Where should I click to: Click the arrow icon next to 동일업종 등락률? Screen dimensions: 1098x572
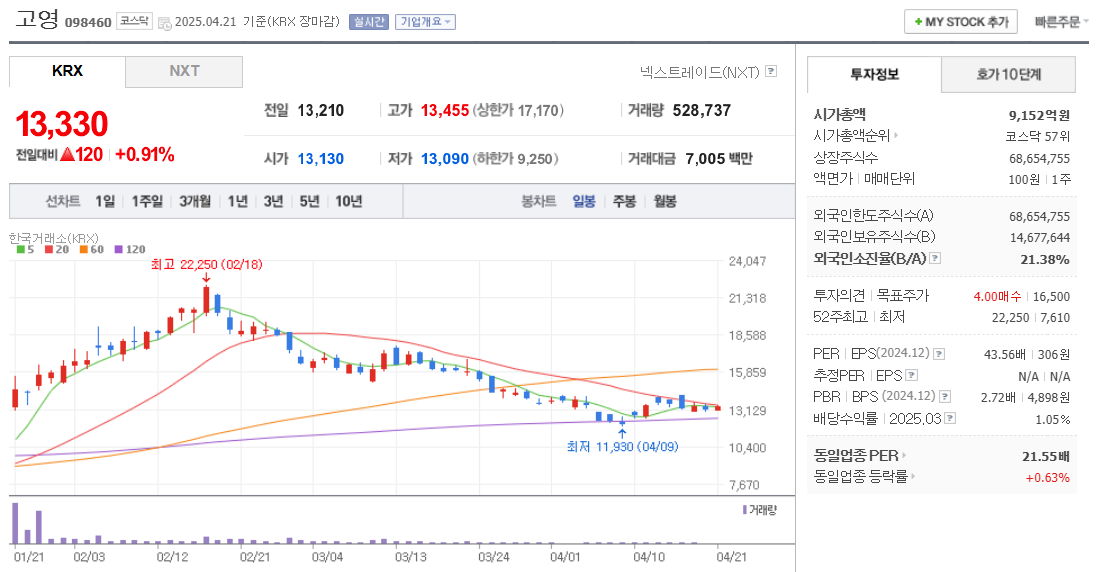[x=913, y=477]
